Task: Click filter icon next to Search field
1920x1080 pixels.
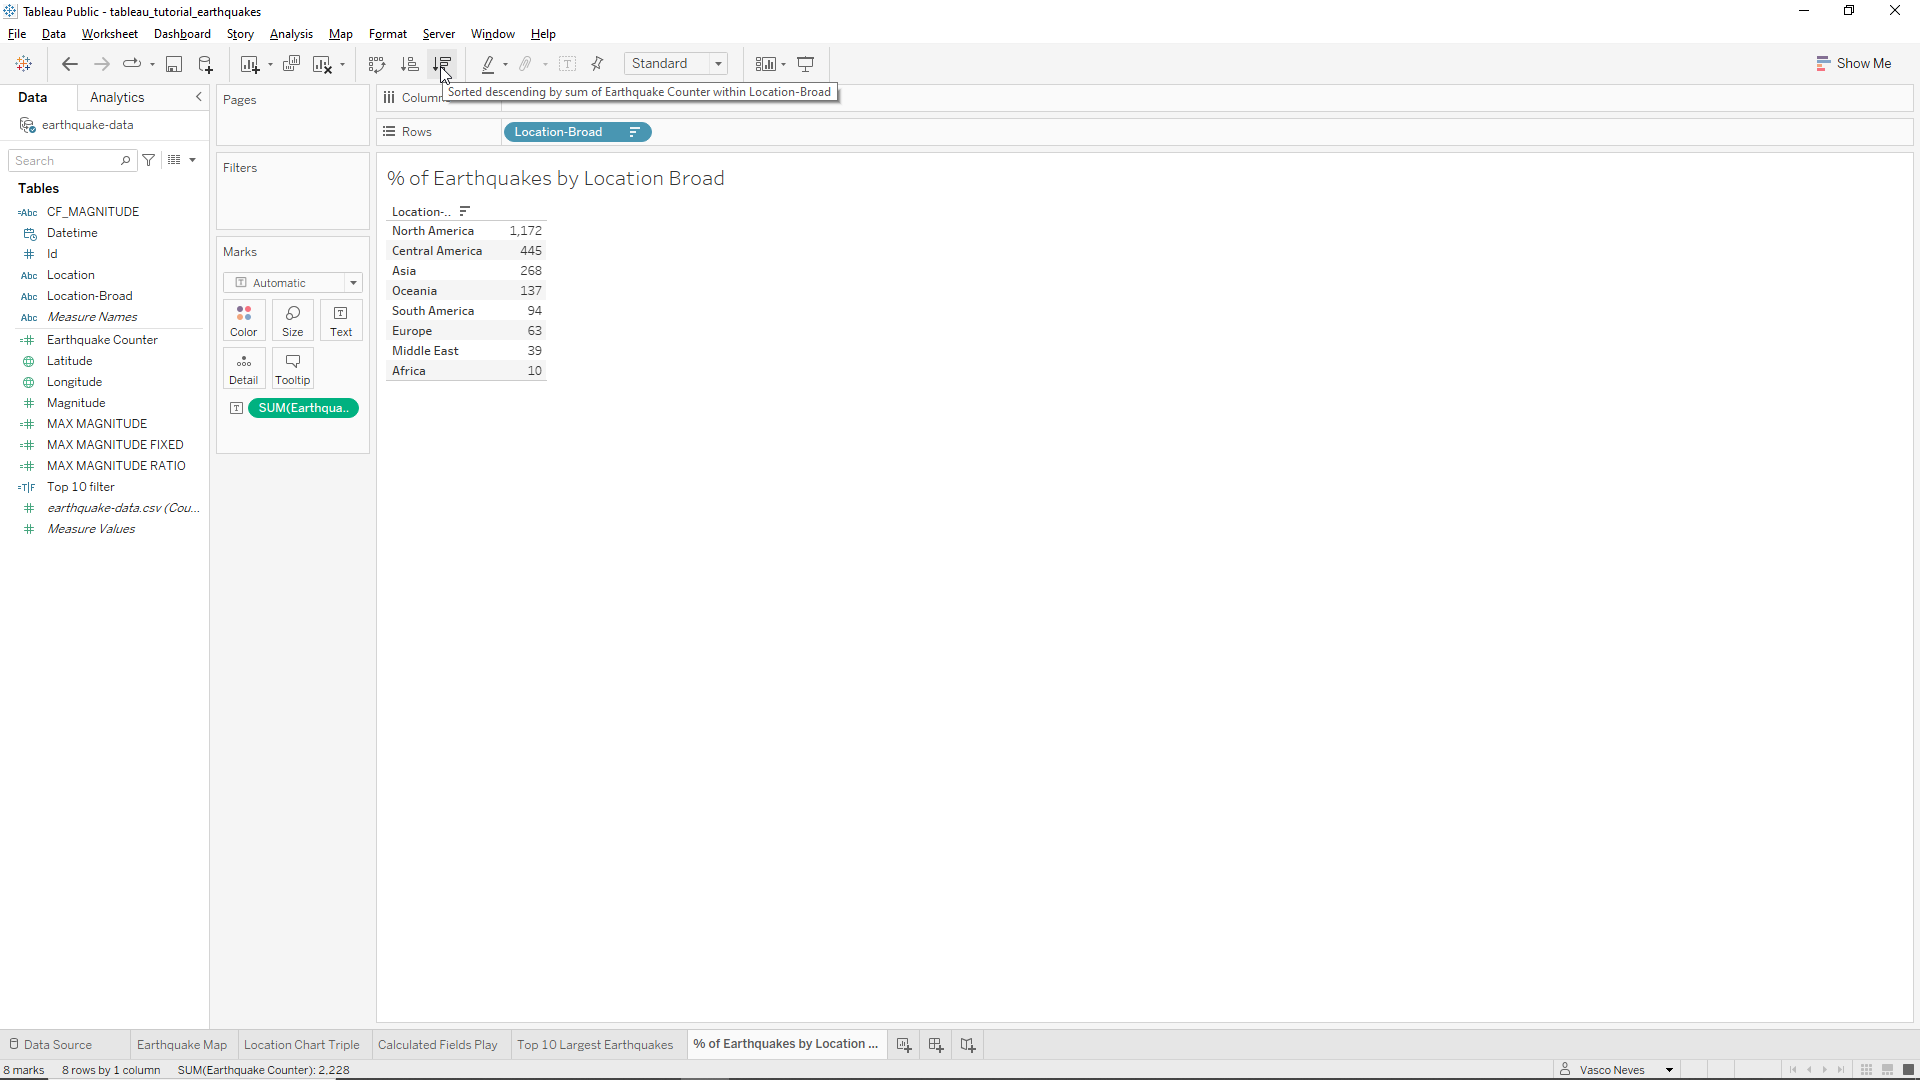Action: click(149, 160)
